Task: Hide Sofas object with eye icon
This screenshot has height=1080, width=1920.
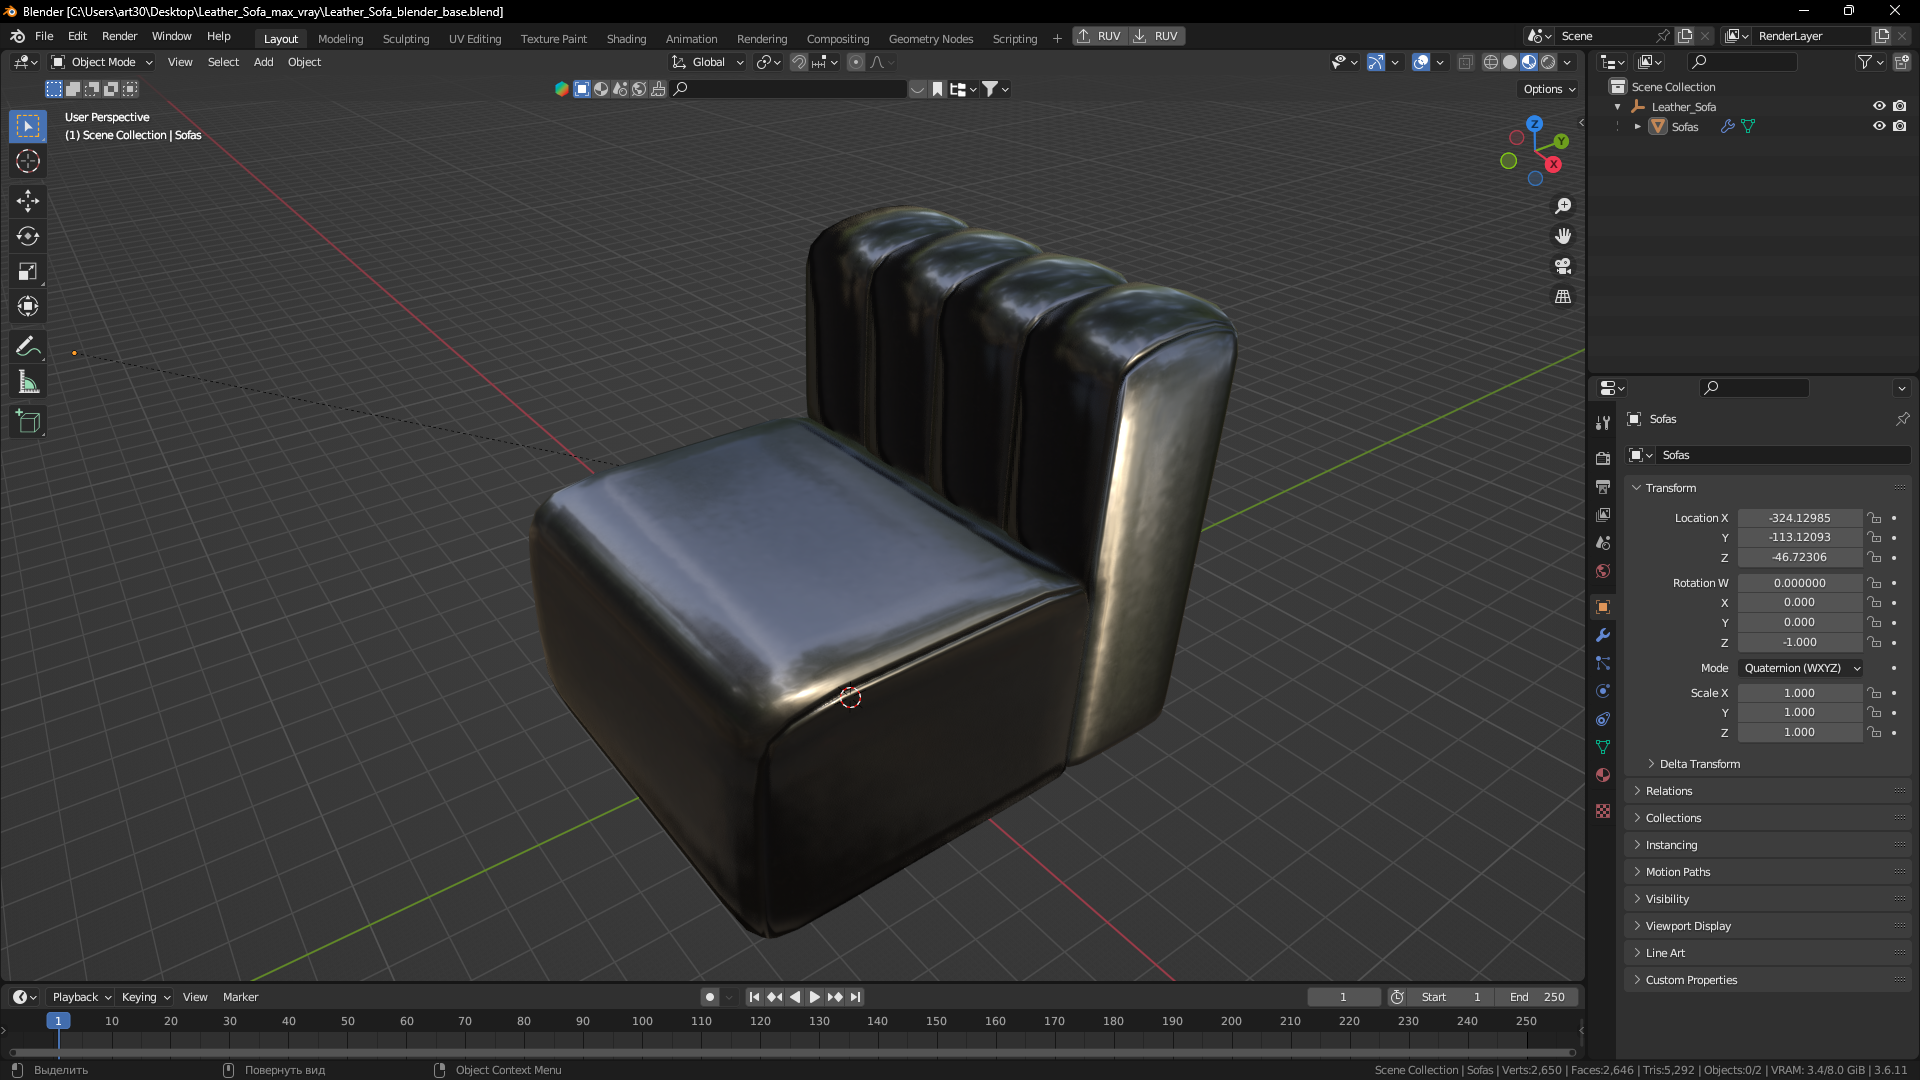Action: 1879,126
